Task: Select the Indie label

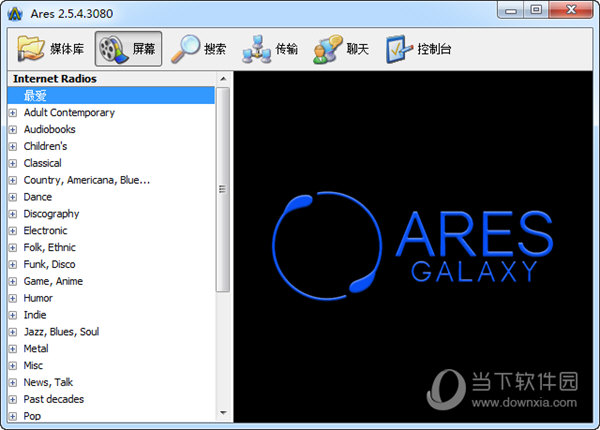Action: [x=35, y=314]
